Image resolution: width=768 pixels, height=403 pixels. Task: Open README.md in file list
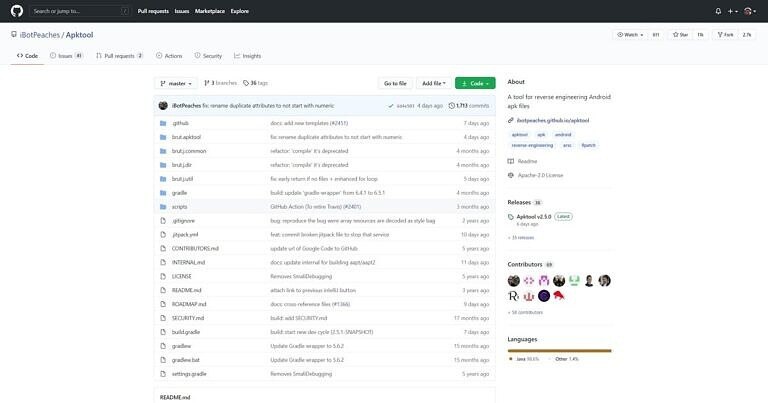187,290
